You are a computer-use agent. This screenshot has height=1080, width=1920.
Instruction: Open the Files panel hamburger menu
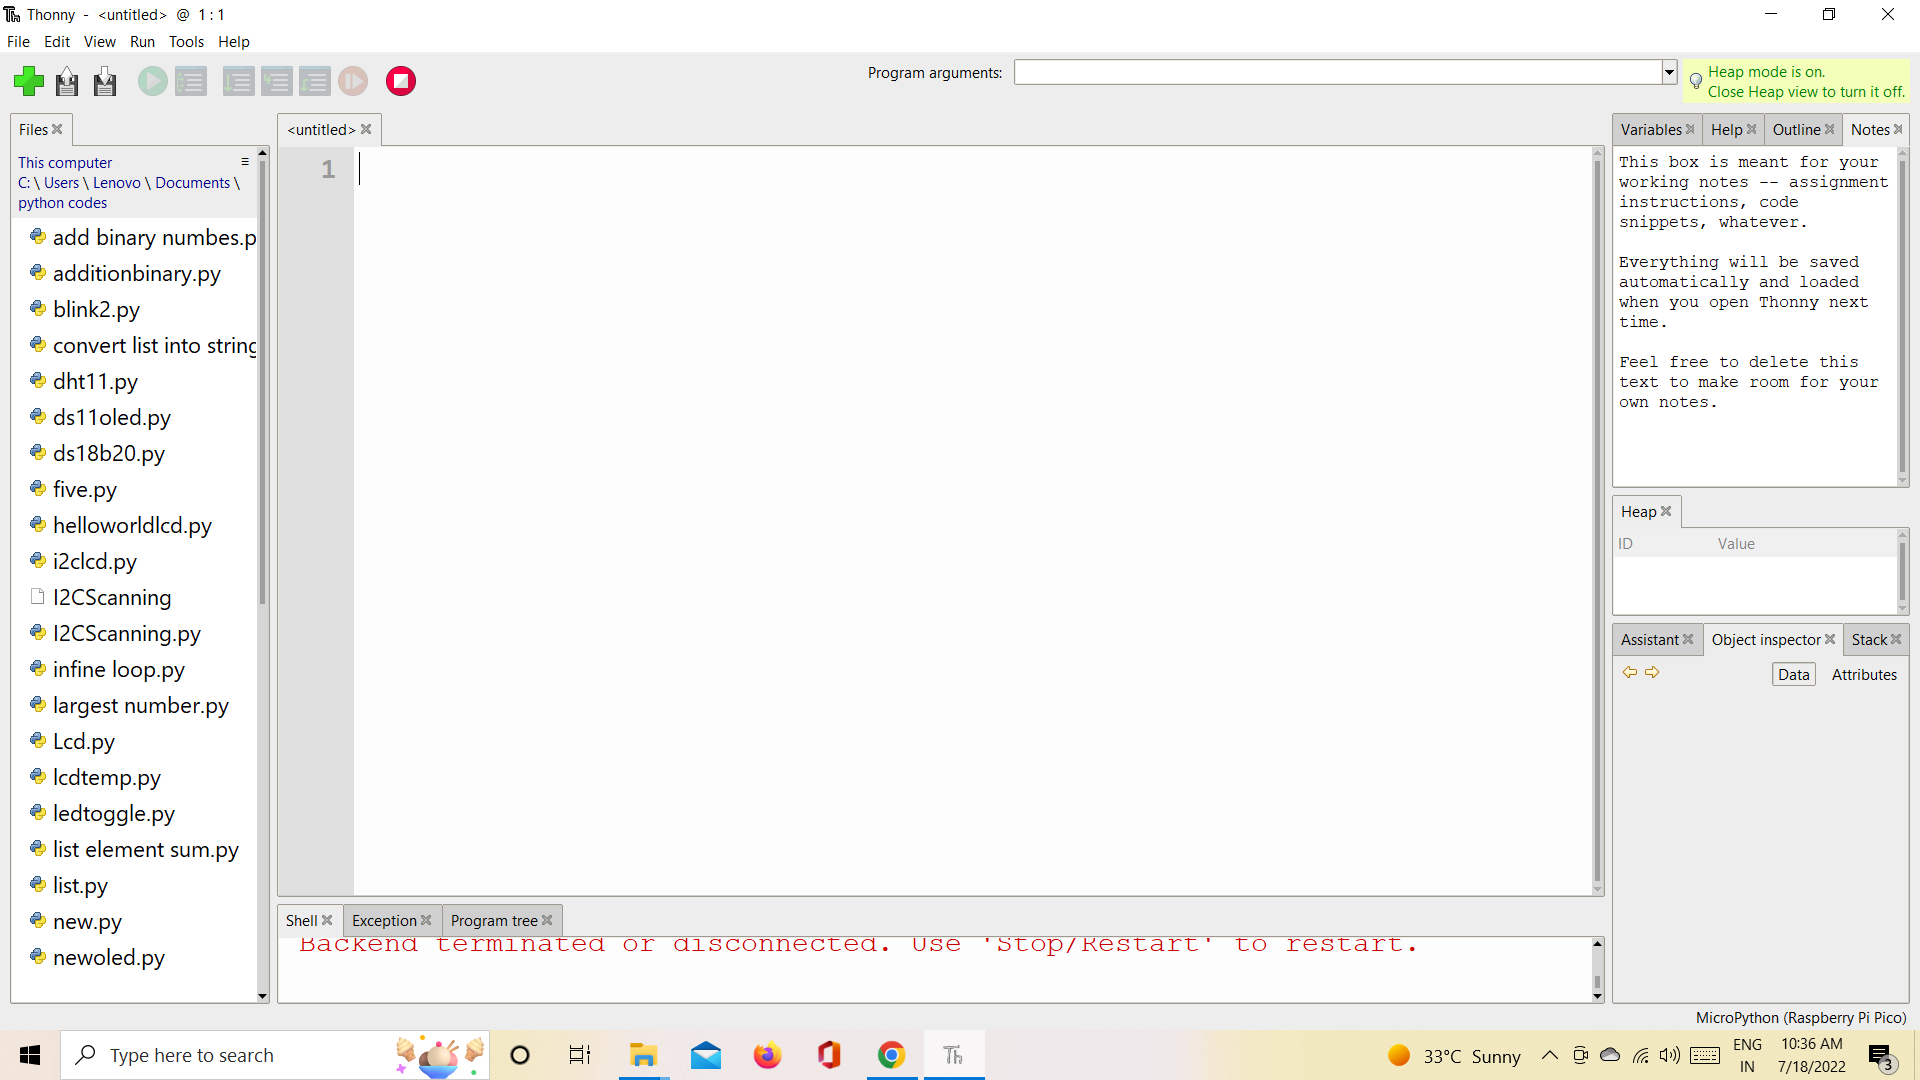[x=245, y=162]
